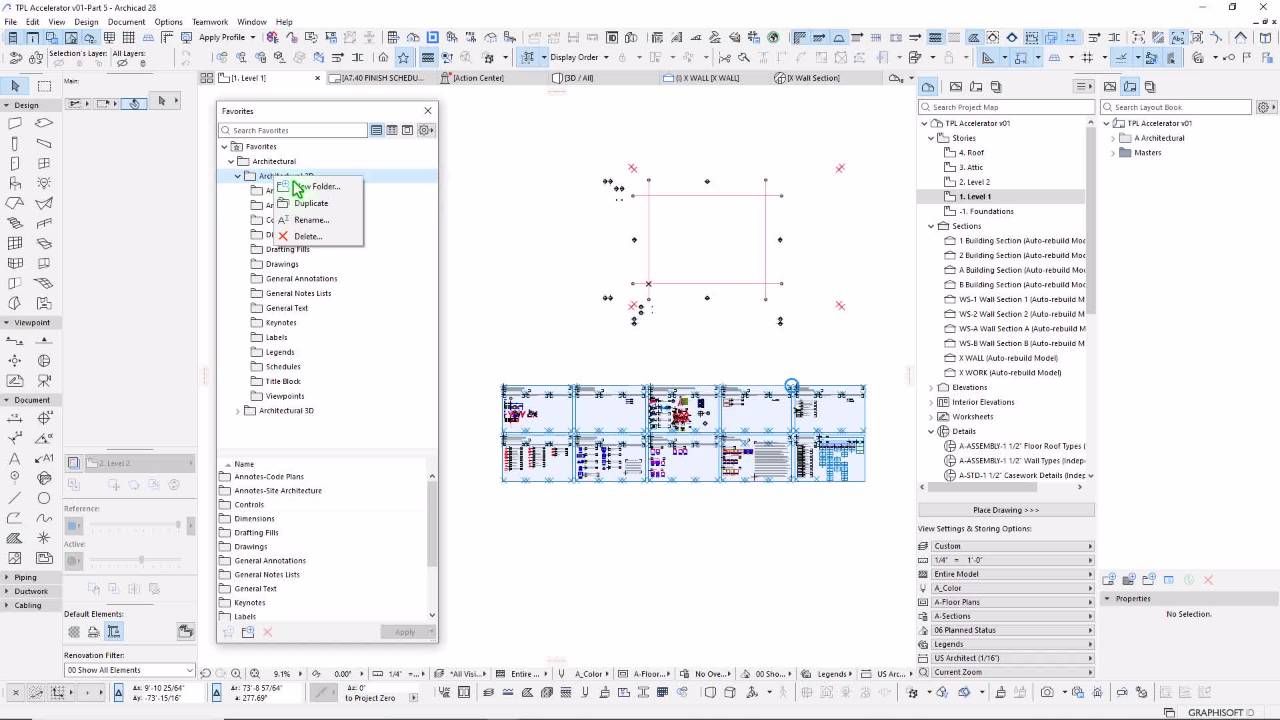The height and width of the screenshot is (720, 1280).
Task: Select the Curtain Wall tool
Action: 15,243
